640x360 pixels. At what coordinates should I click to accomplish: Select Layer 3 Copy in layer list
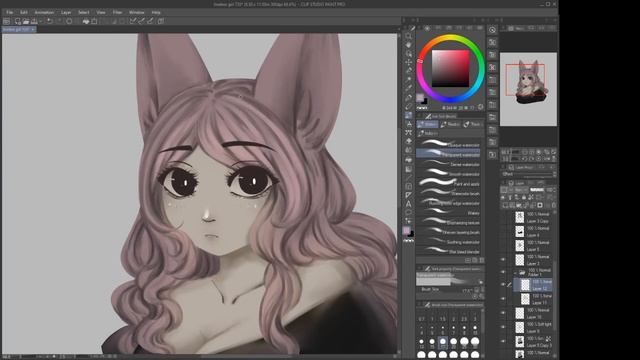[x=532, y=217]
